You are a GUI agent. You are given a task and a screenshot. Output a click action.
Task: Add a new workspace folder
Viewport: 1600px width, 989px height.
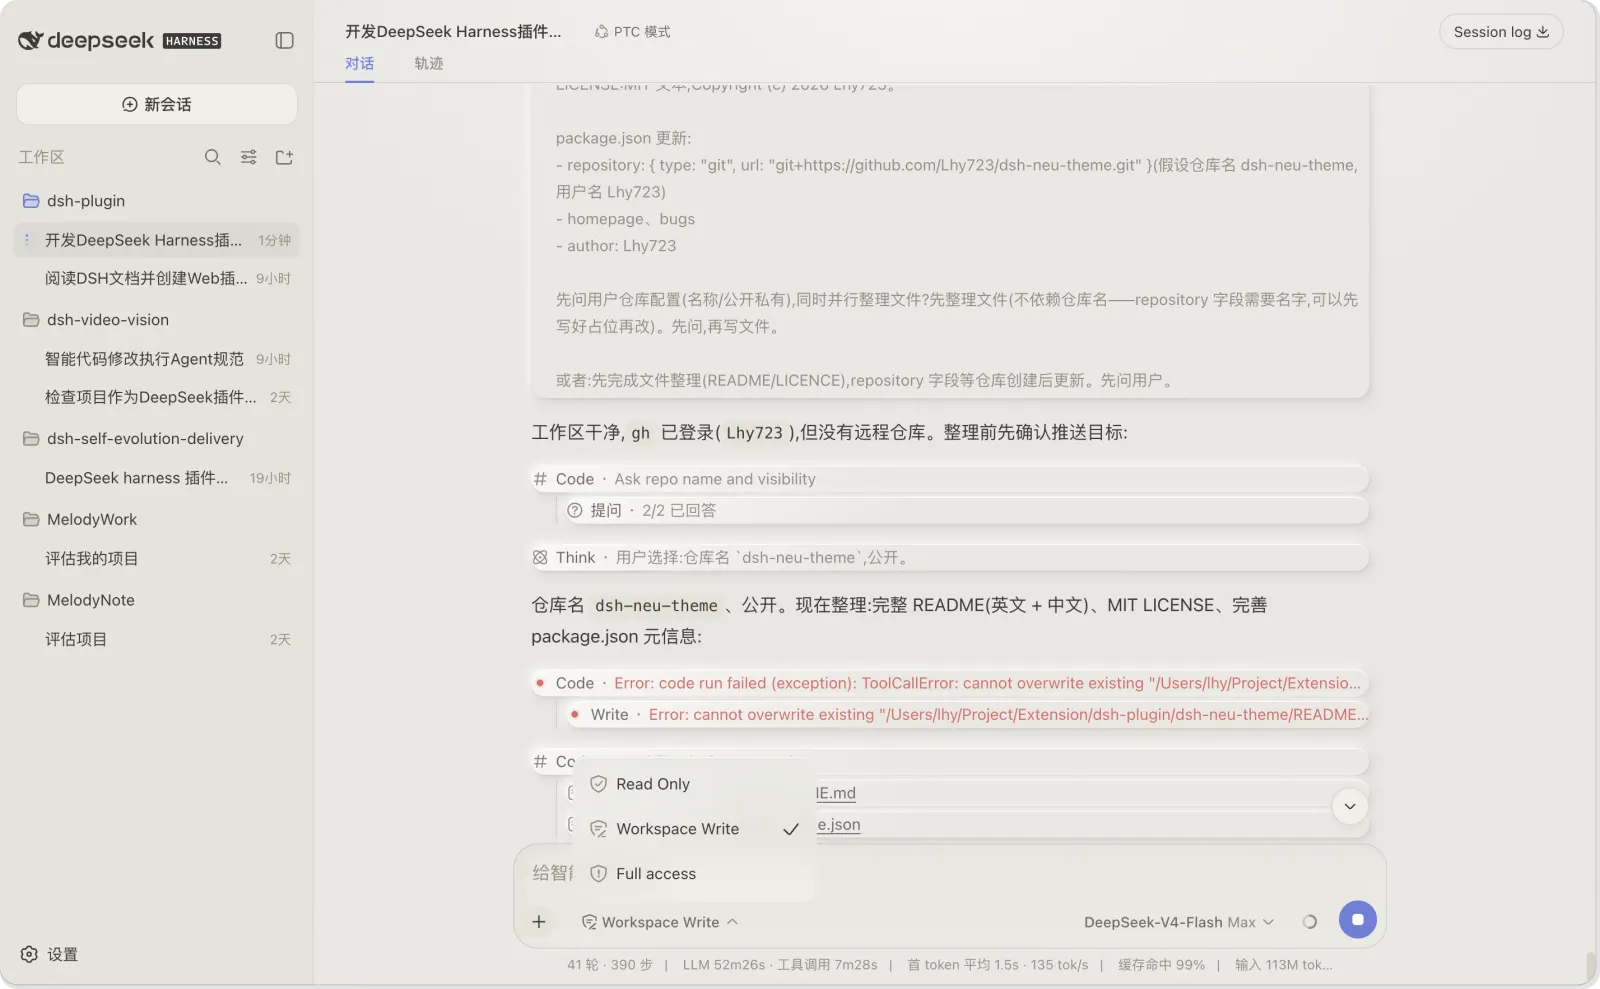pyautogui.click(x=284, y=157)
